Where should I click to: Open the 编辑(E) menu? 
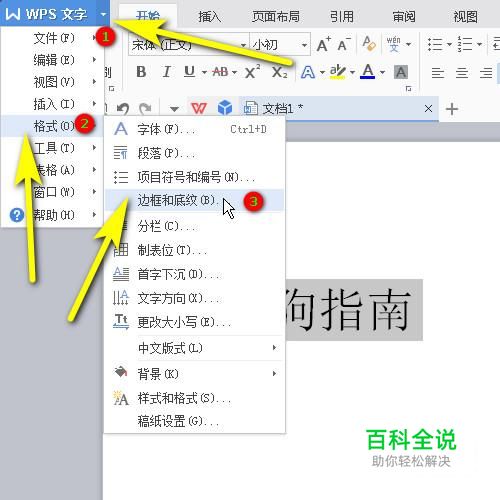52,60
